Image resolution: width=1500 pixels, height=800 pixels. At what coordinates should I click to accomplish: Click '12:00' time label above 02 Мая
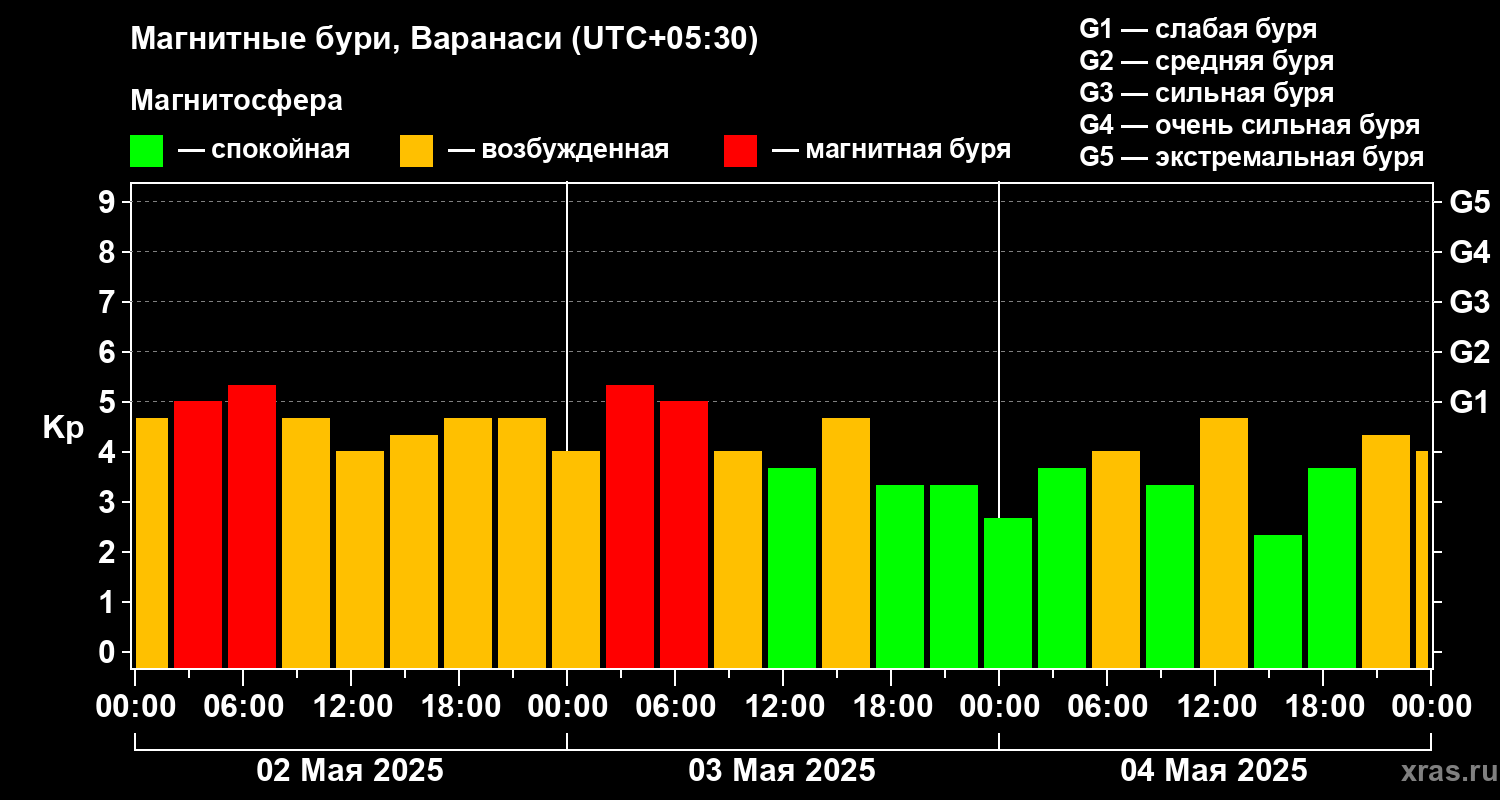point(351,706)
